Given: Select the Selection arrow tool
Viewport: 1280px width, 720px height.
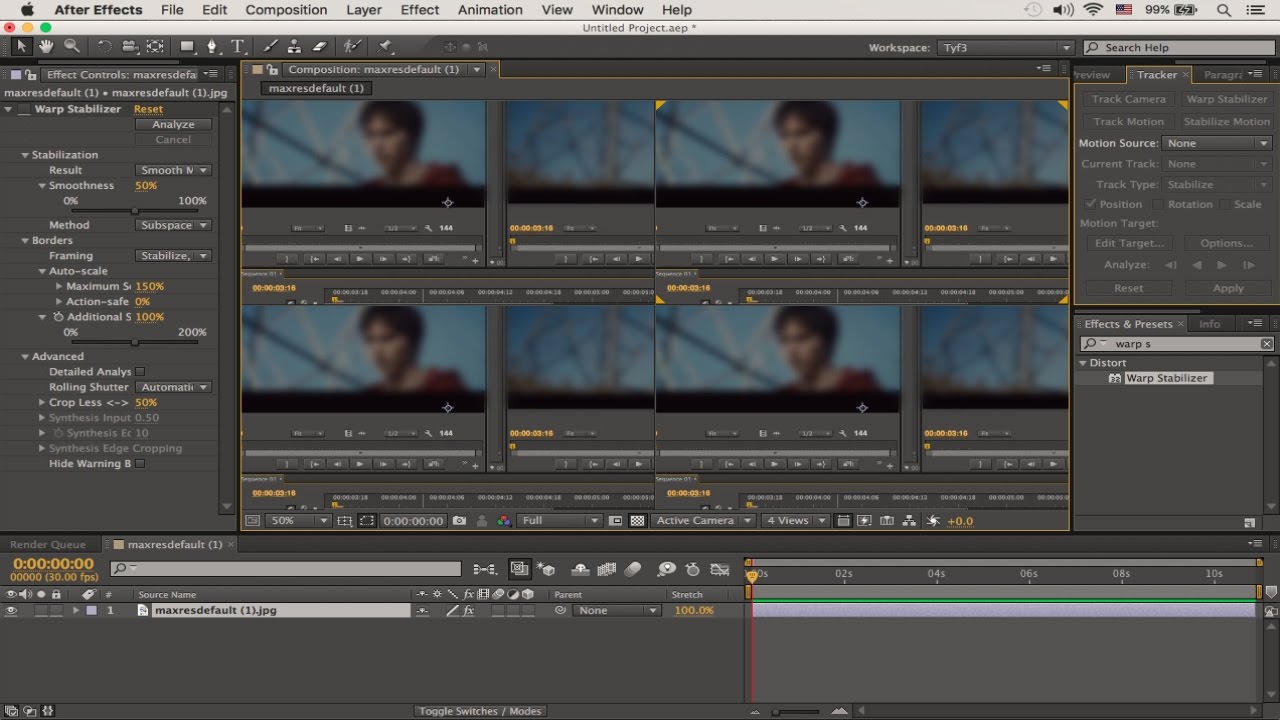Looking at the screenshot, I should point(23,47).
